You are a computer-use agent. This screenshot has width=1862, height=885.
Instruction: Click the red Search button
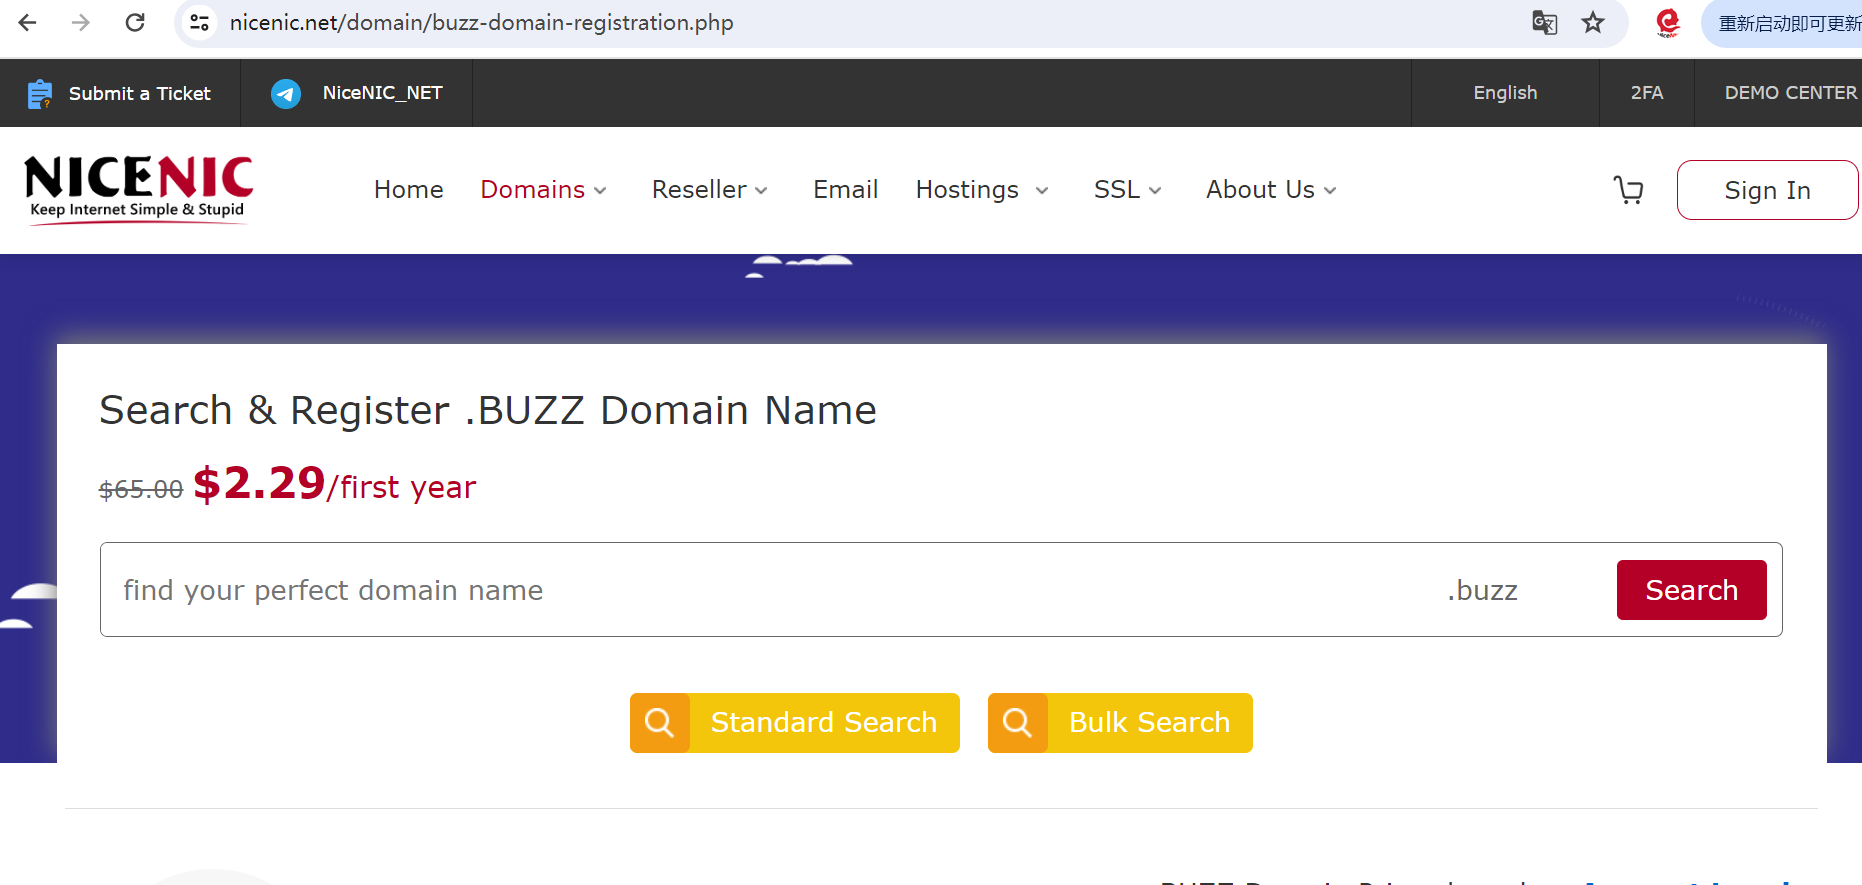click(1691, 590)
